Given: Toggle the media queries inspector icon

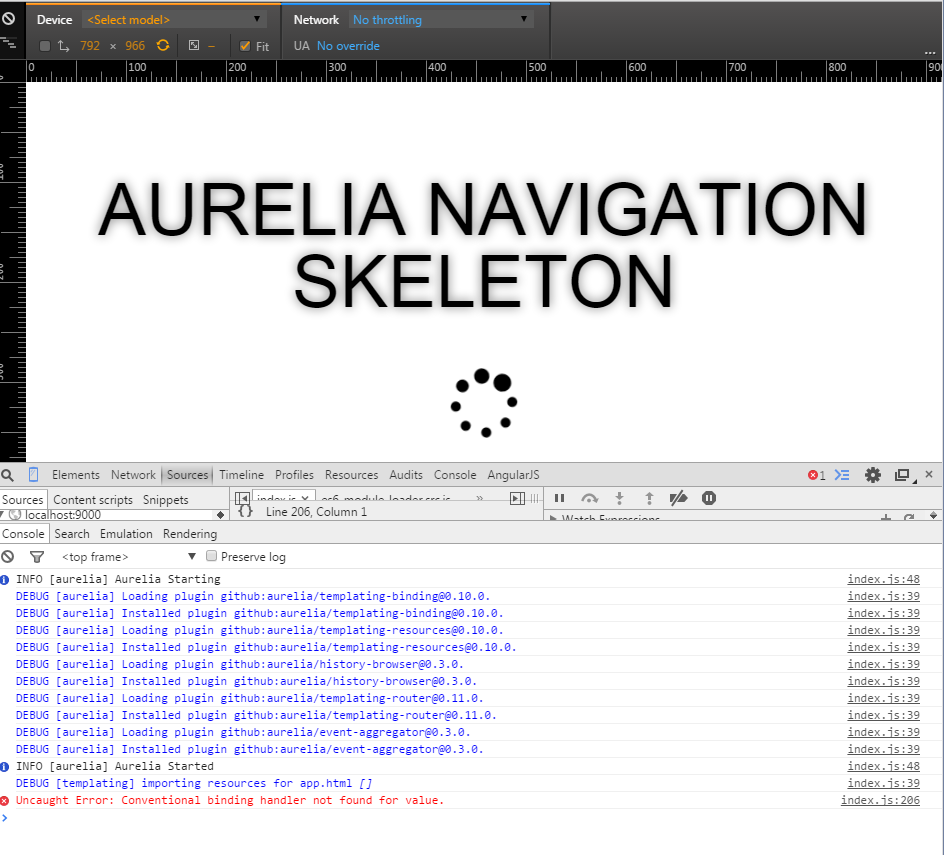Looking at the screenshot, I should (x=8, y=43).
